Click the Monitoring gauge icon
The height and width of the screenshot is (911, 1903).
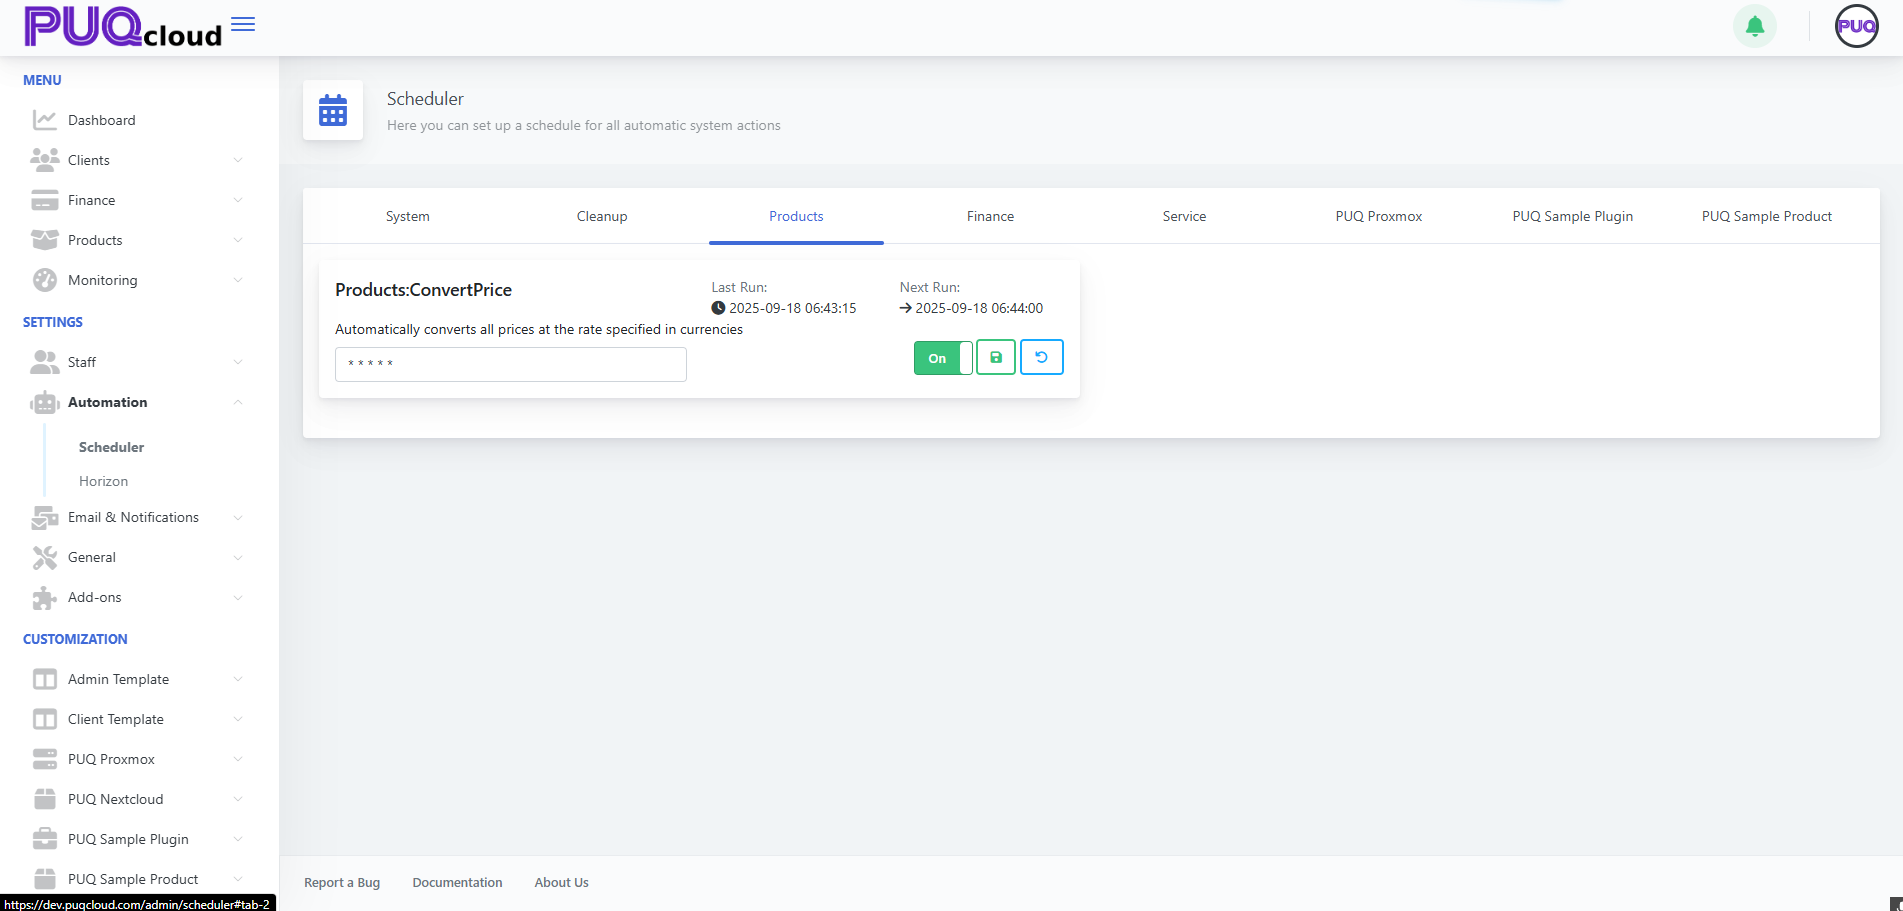[45, 280]
